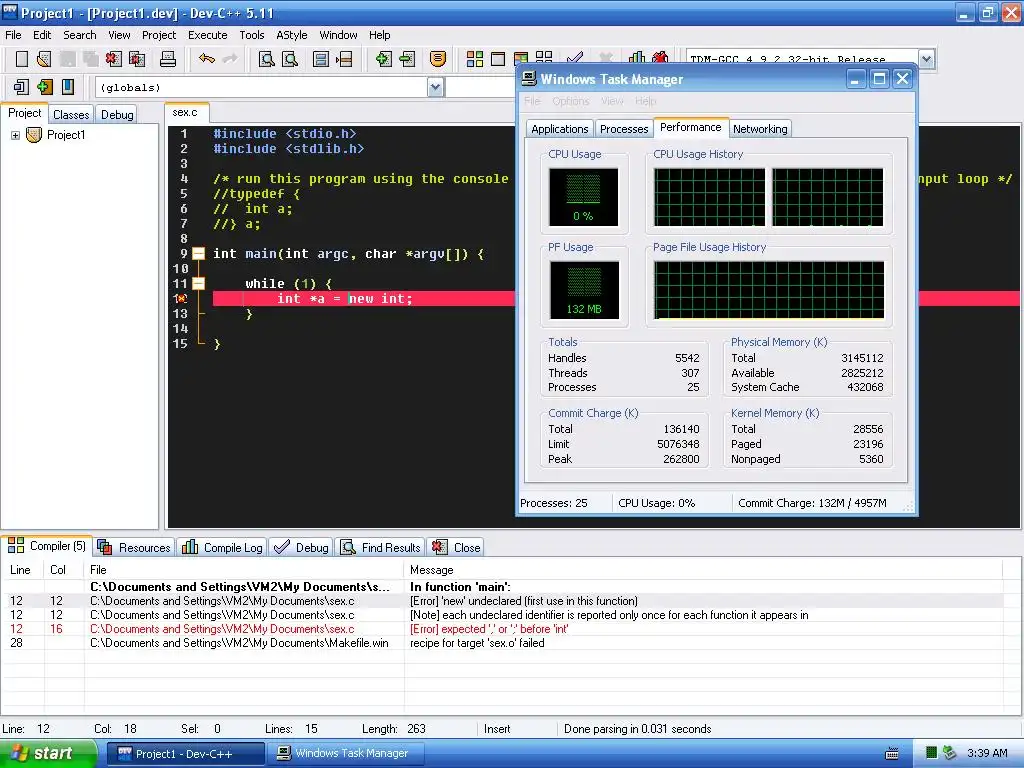The height and width of the screenshot is (768, 1024).
Task: Click the orange shield Project Options icon
Action: click(x=438, y=59)
